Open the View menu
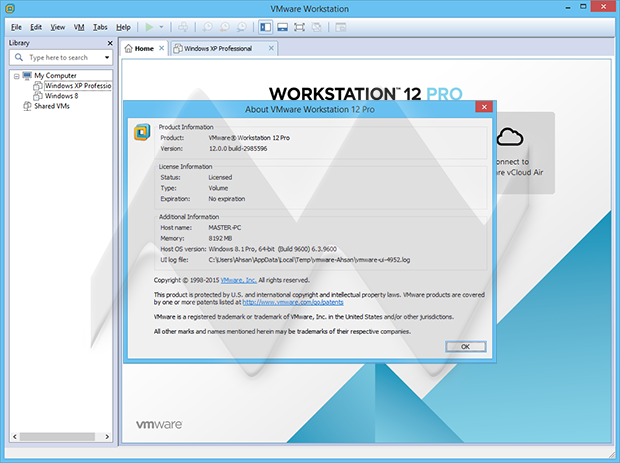This screenshot has width=620, height=463. (x=58, y=27)
